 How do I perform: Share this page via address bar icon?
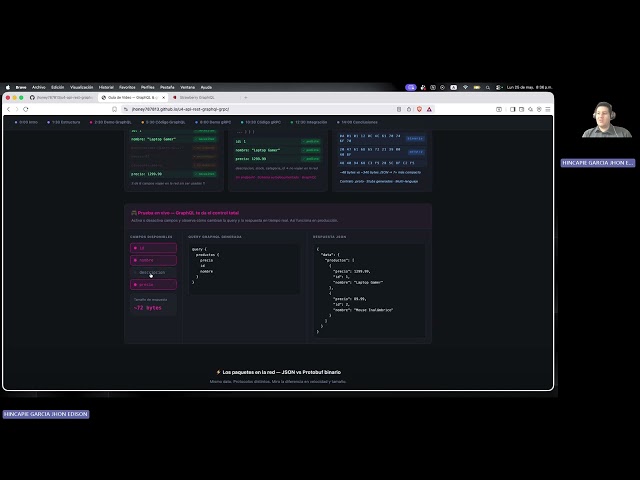click(409, 109)
